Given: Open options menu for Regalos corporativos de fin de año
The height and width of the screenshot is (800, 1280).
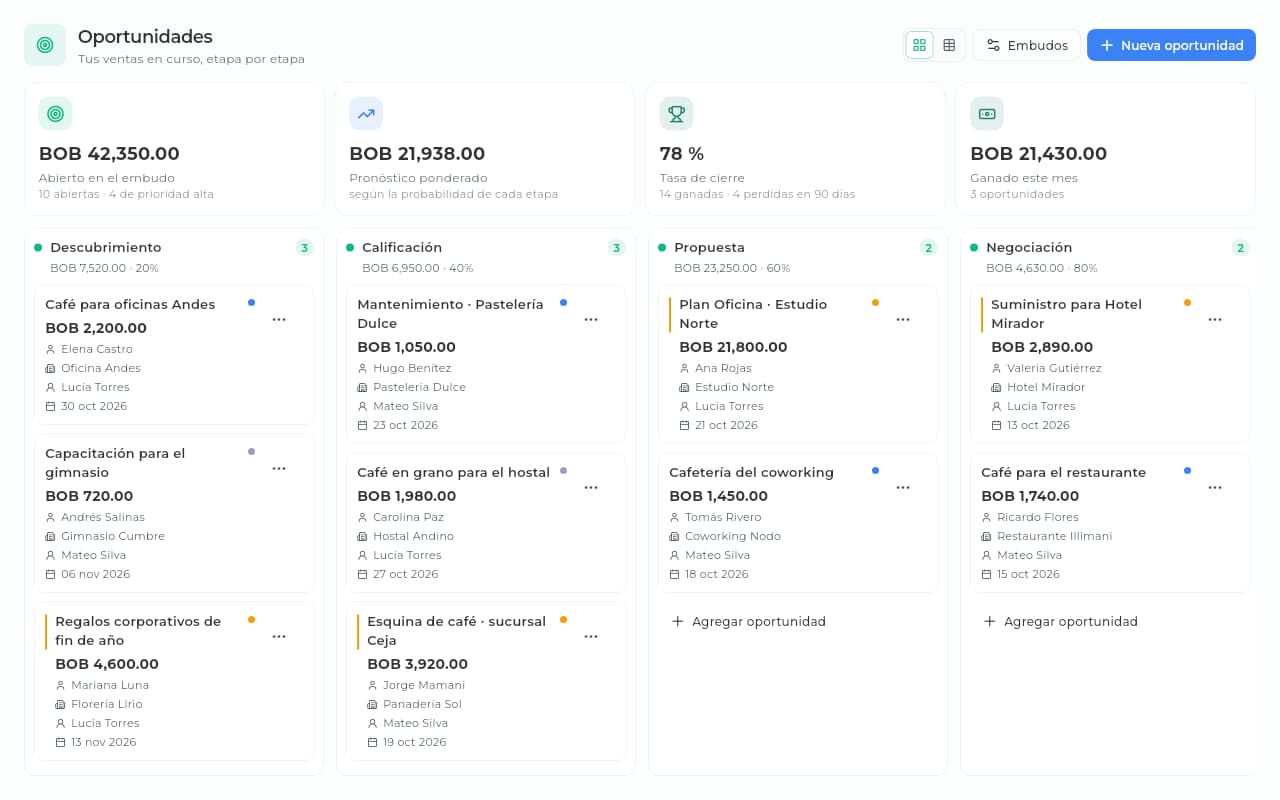Looking at the screenshot, I should coord(279,636).
